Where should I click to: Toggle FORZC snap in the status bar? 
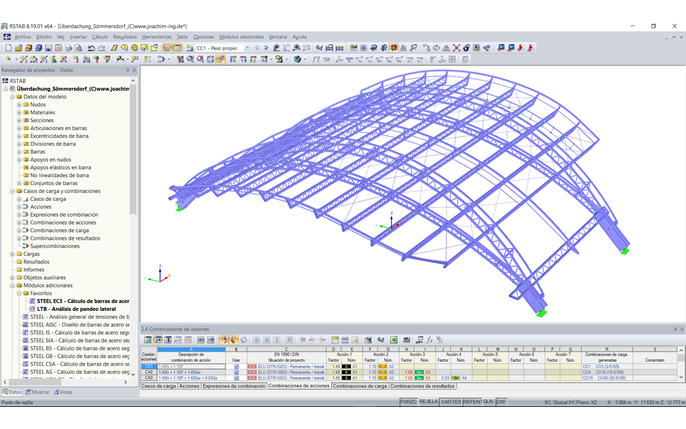[409, 402]
